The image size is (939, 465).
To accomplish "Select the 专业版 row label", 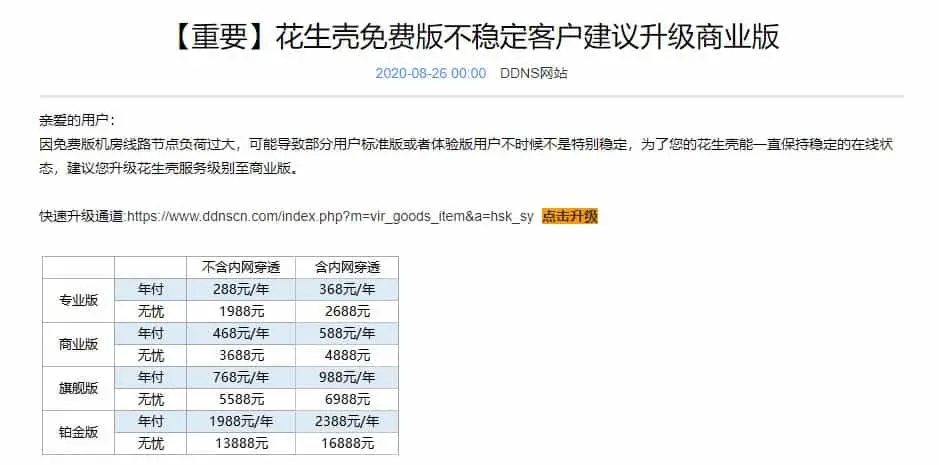I will tap(78, 301).
